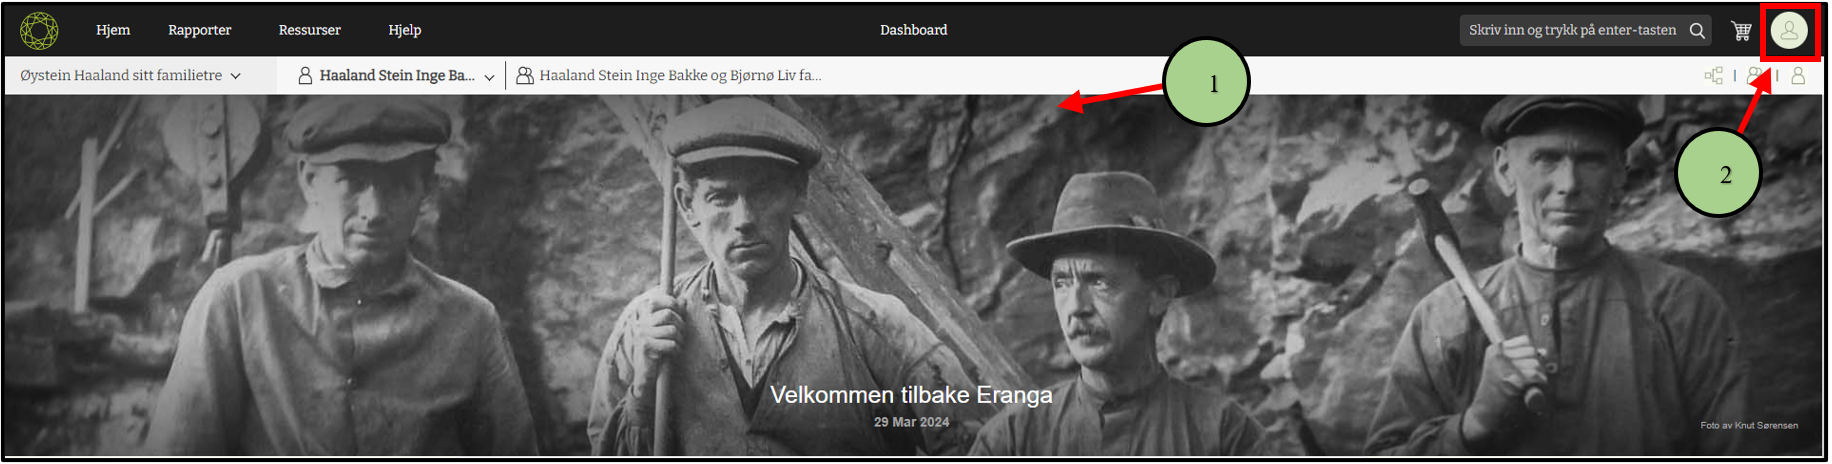Open the Hjem menu
This screenshot has height=464, width=1832.
click(x=113, y=30)
